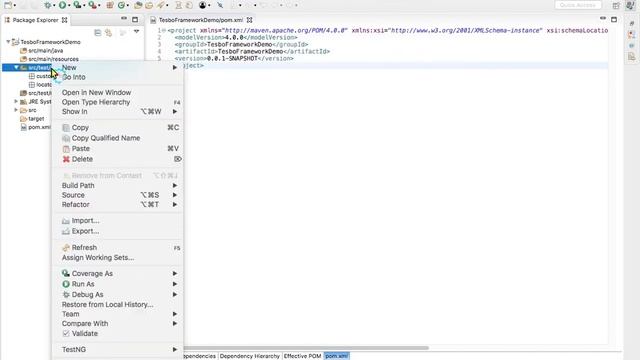The image size is (640, 360).
Task: Toggle Link with Editor in Package Explorer
Action: [109, 33]
